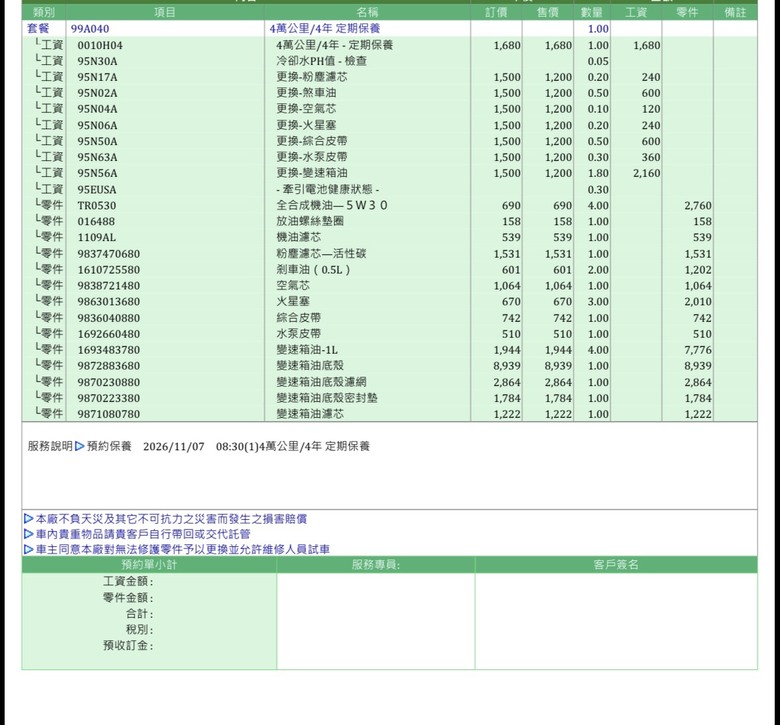Click the 數量 column header
Viewport: 780px width, 725px height.
[x=591, y=12]
